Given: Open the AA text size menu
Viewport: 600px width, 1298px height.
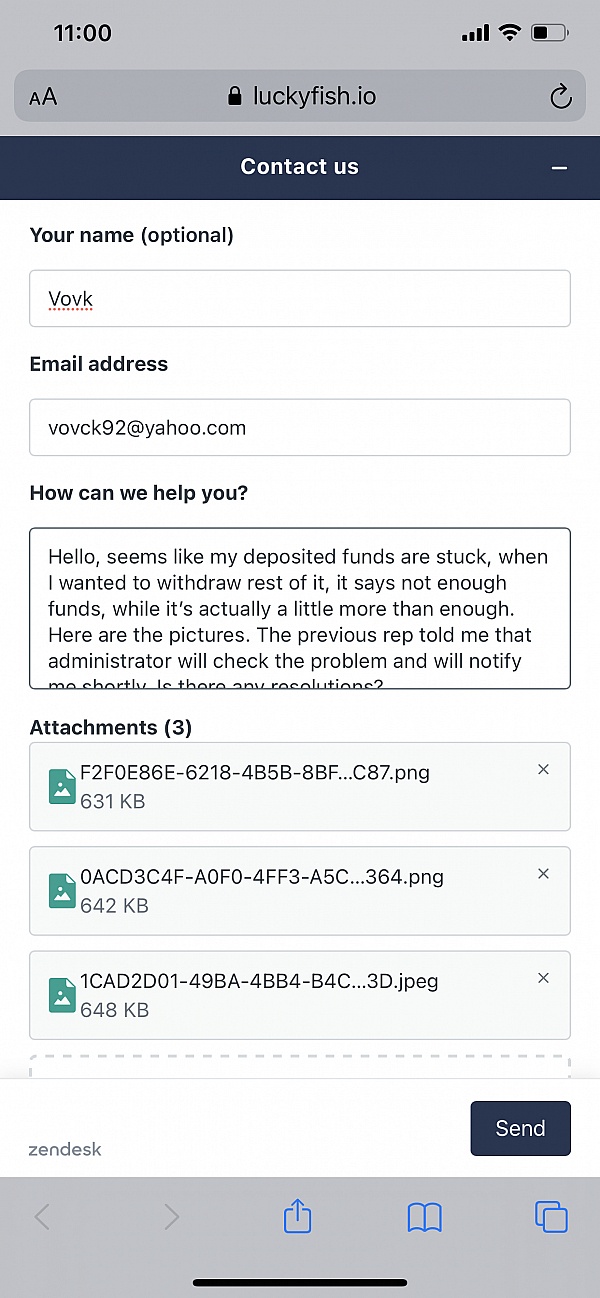Looking at the screenshot, I should pyautogui.click(x=43, y=97).
